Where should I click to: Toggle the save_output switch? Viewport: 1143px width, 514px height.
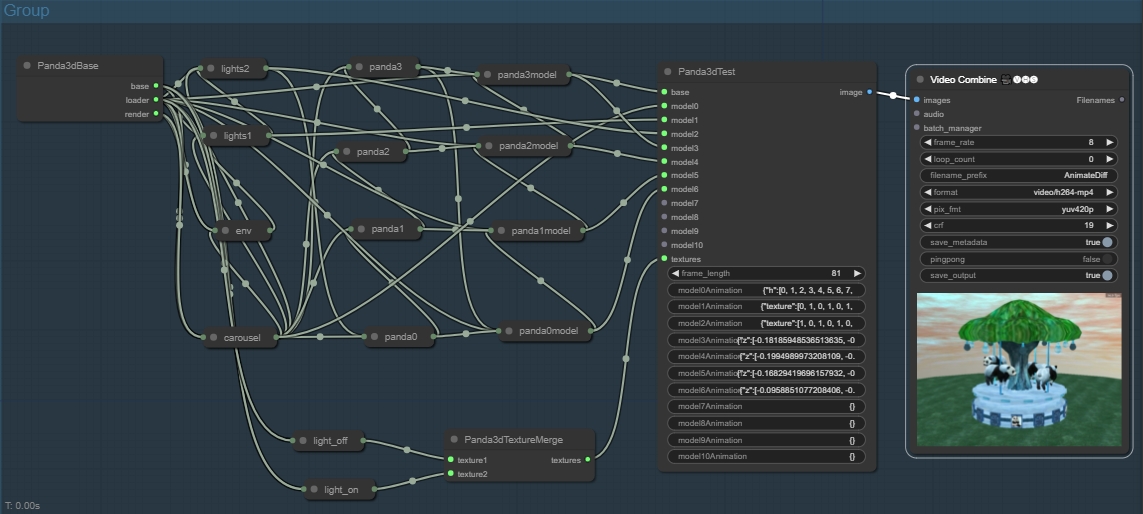[x=1107, y=276]
